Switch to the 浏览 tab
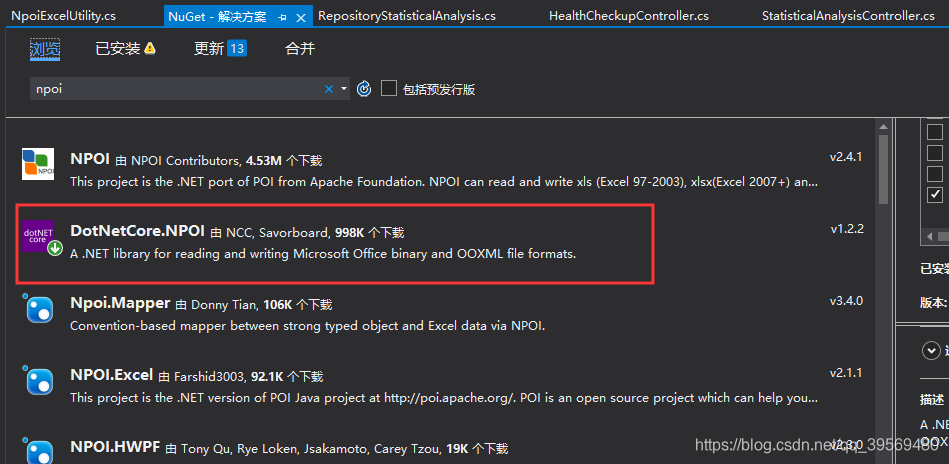The image size is (949, 464). click(x=45, y=48)
